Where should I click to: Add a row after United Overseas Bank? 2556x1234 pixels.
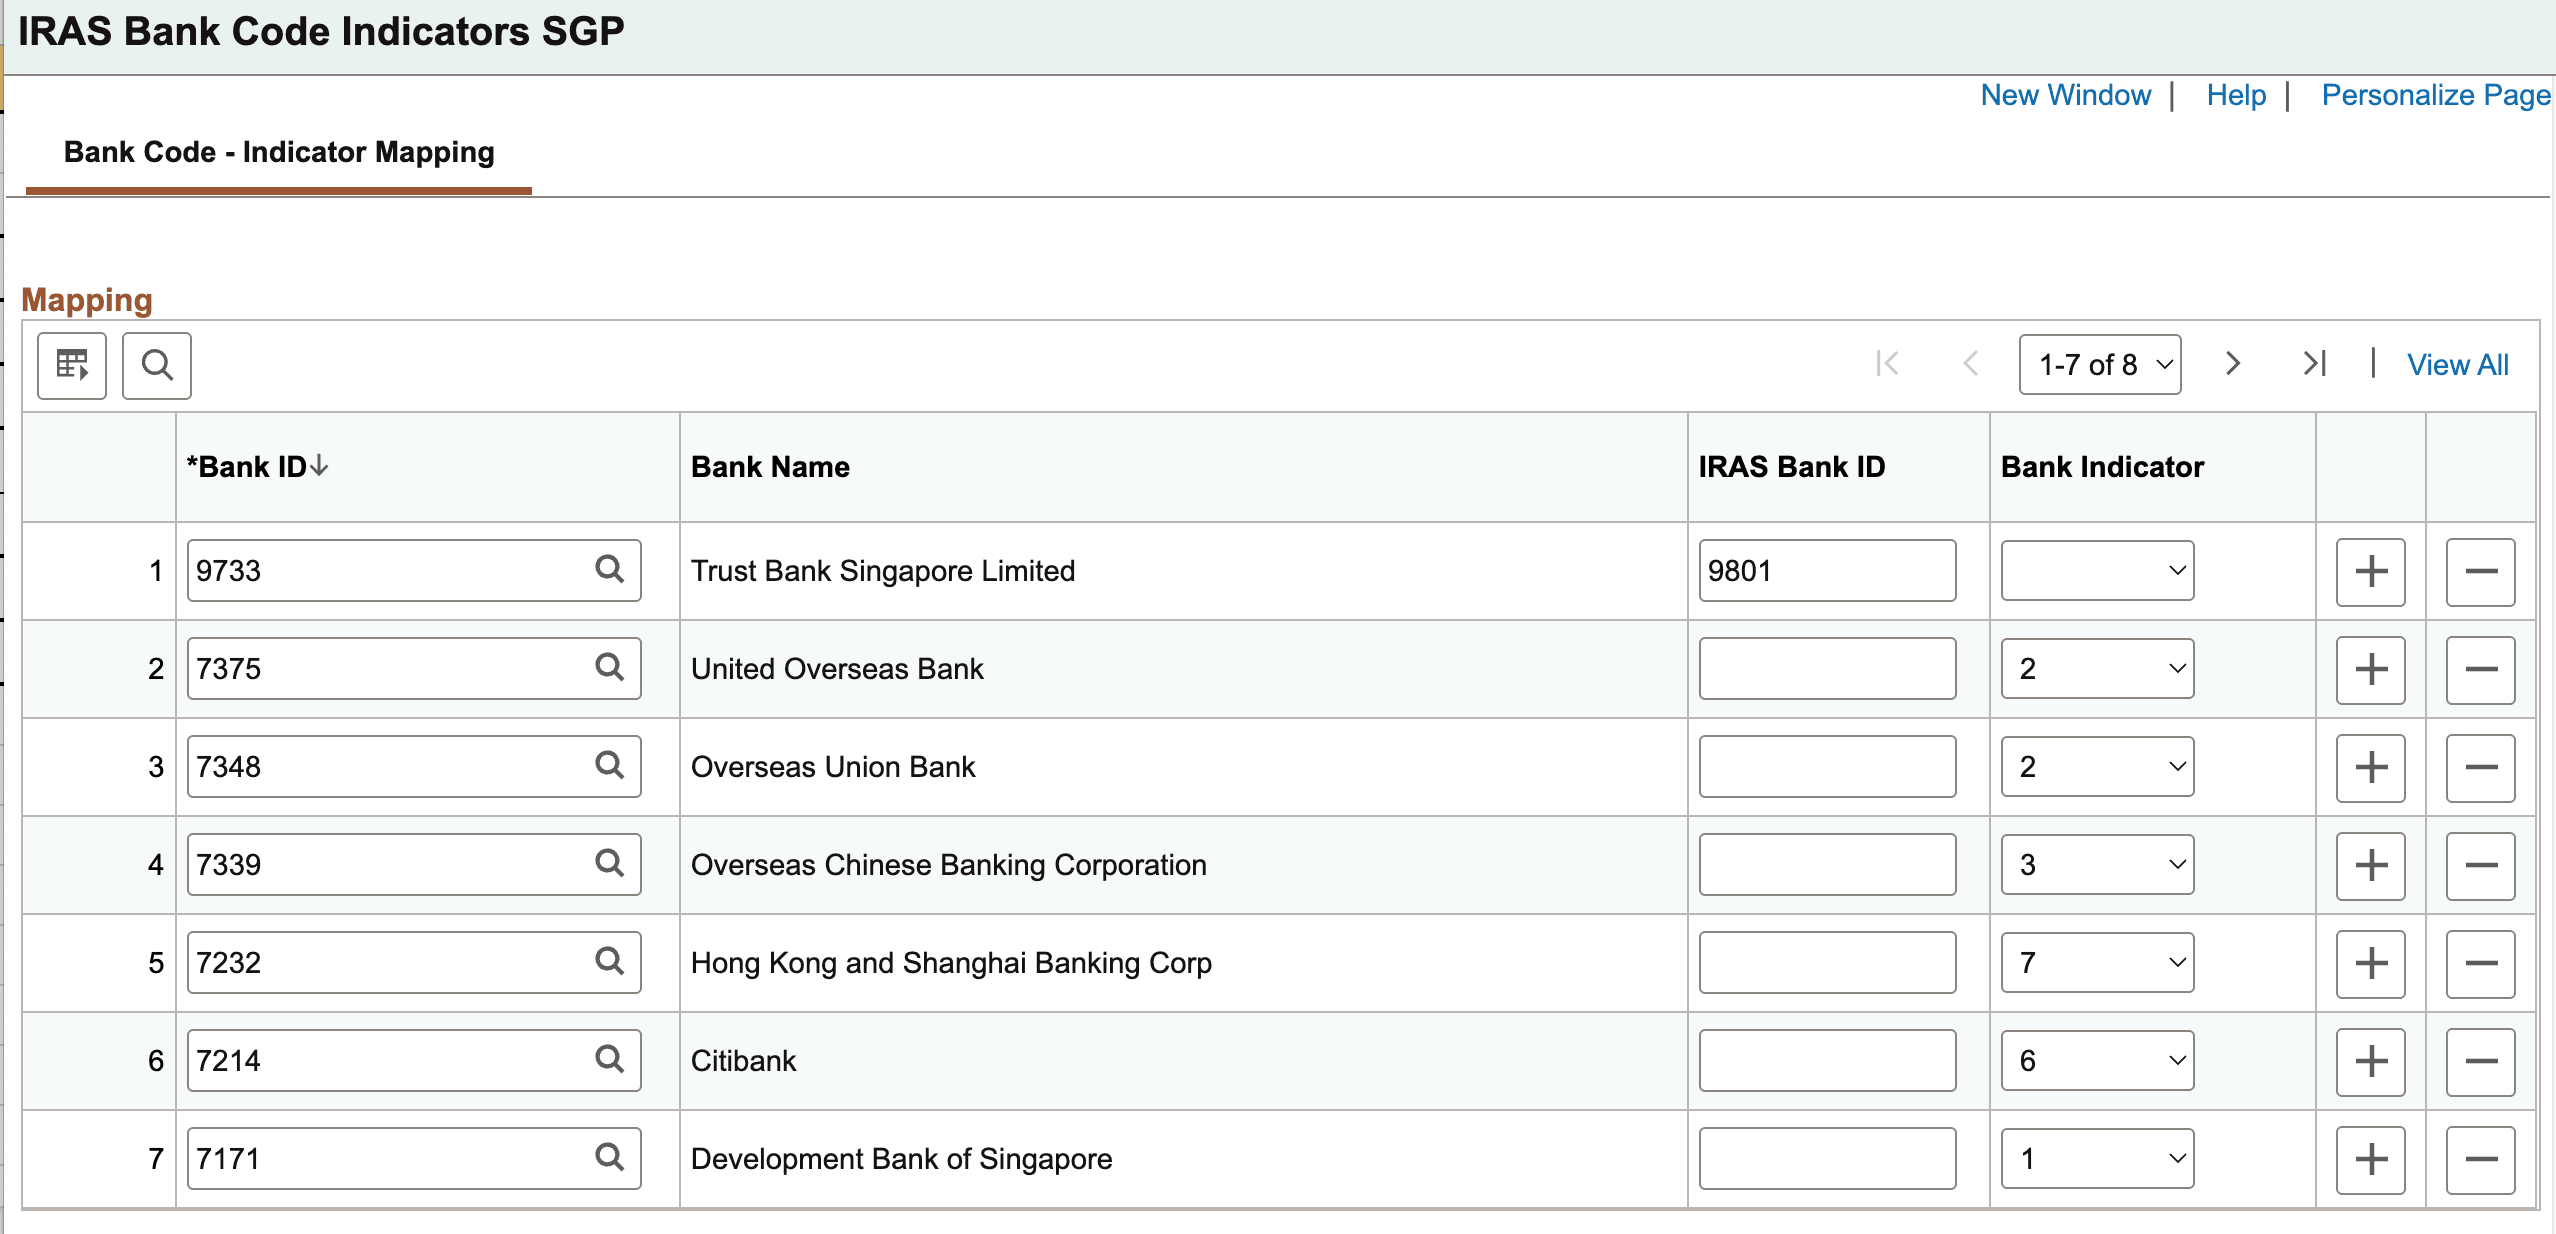point(2371,670)
